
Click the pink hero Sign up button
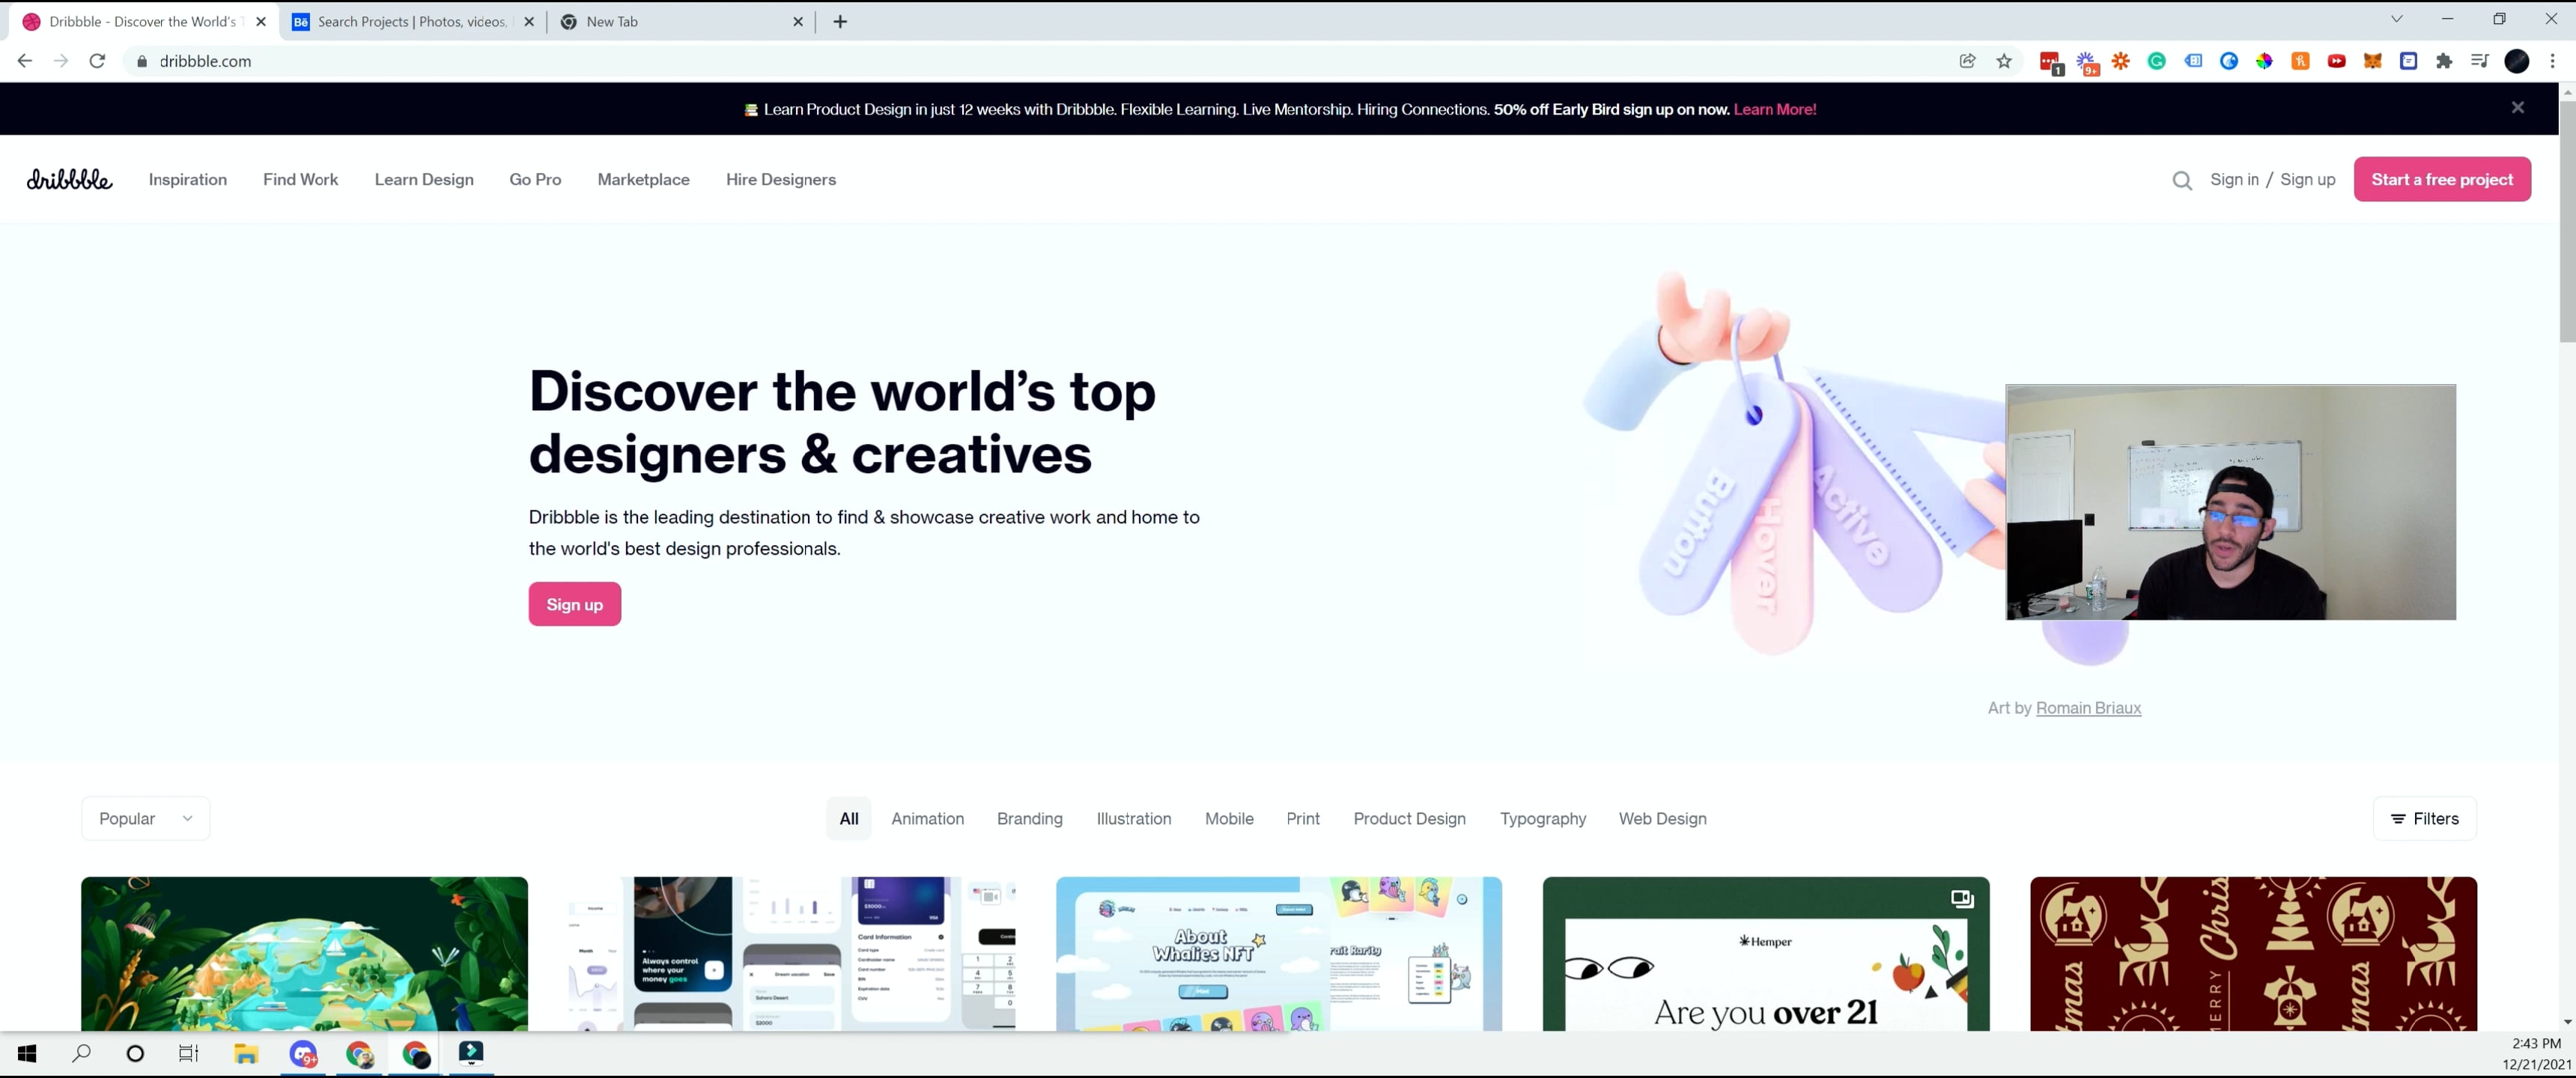pos(574,604)
